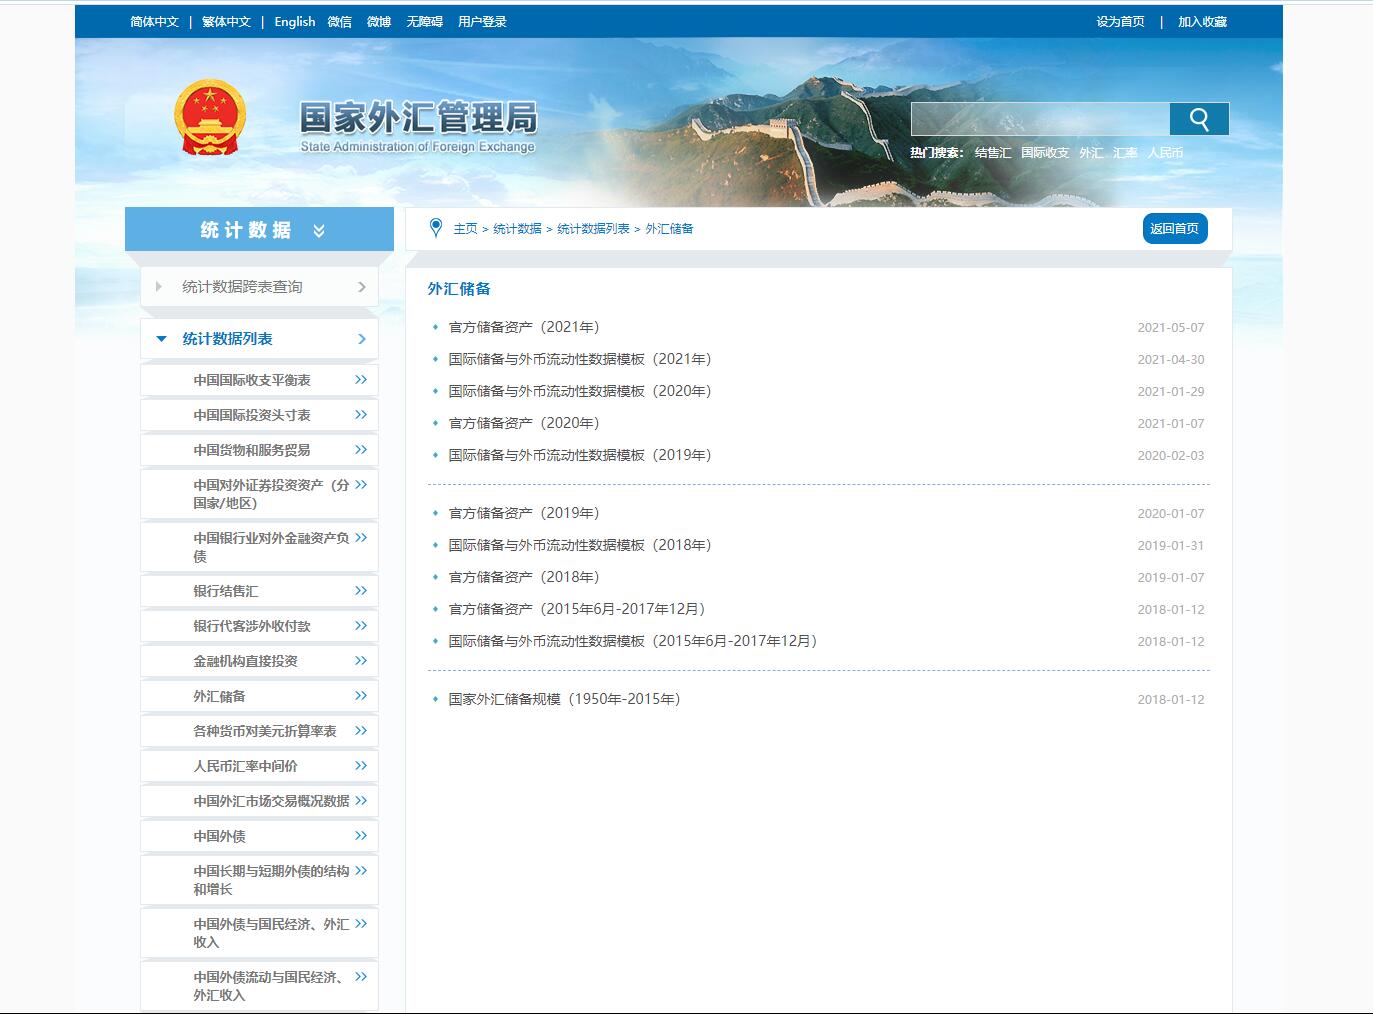
Task: Collapse the 统计数据 sidebar header chevron
Action: [319, 231]
